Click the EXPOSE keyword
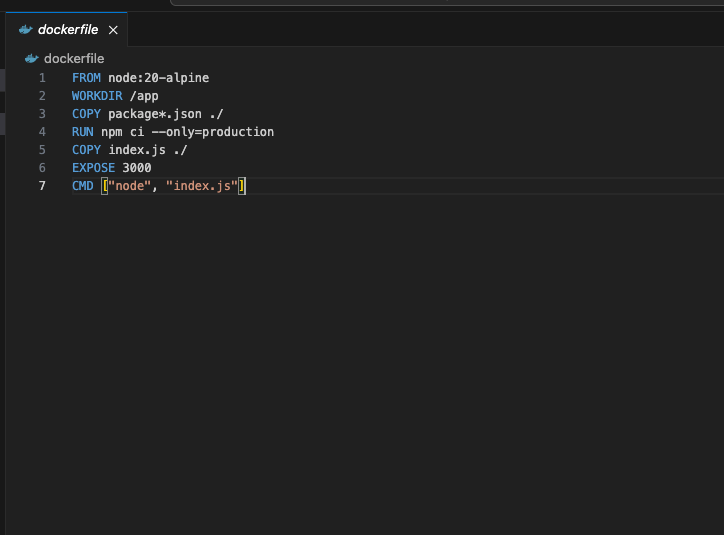The height and width of the screenshot is (535, 724). 93,168
